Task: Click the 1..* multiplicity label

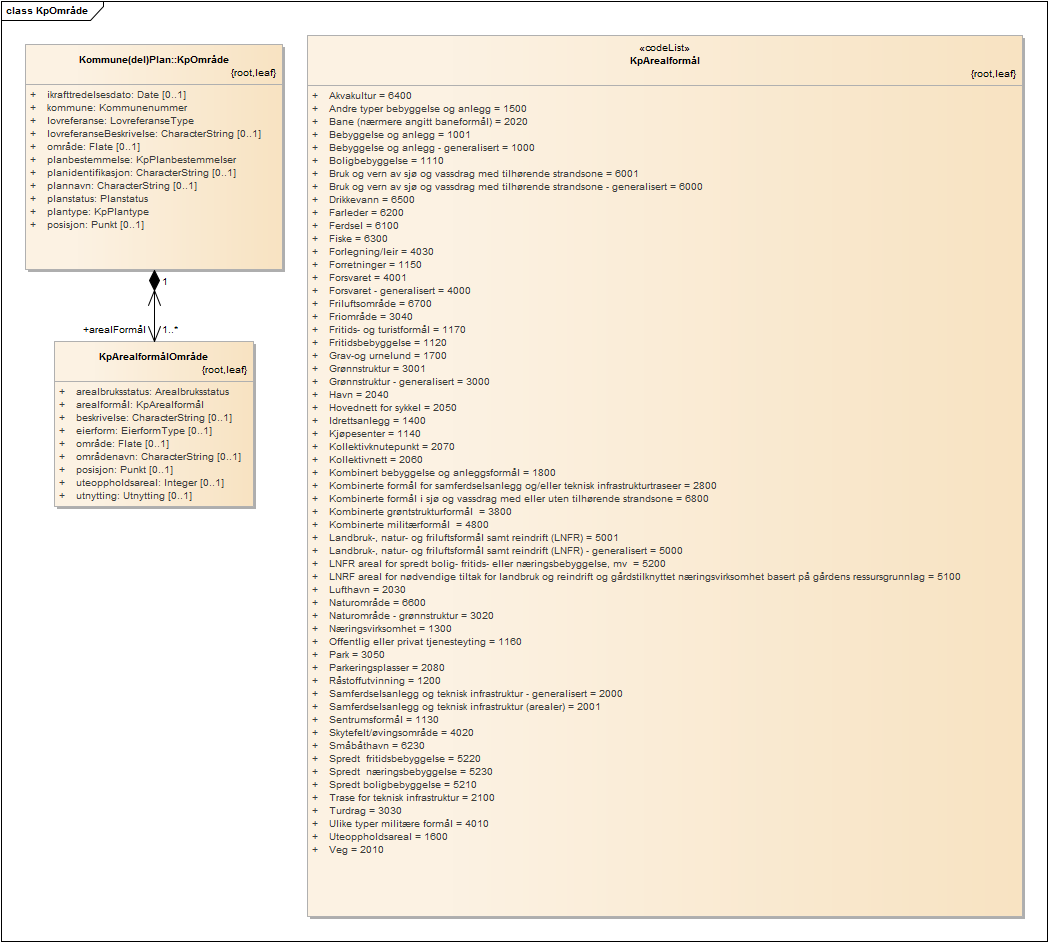Action: 171,329
